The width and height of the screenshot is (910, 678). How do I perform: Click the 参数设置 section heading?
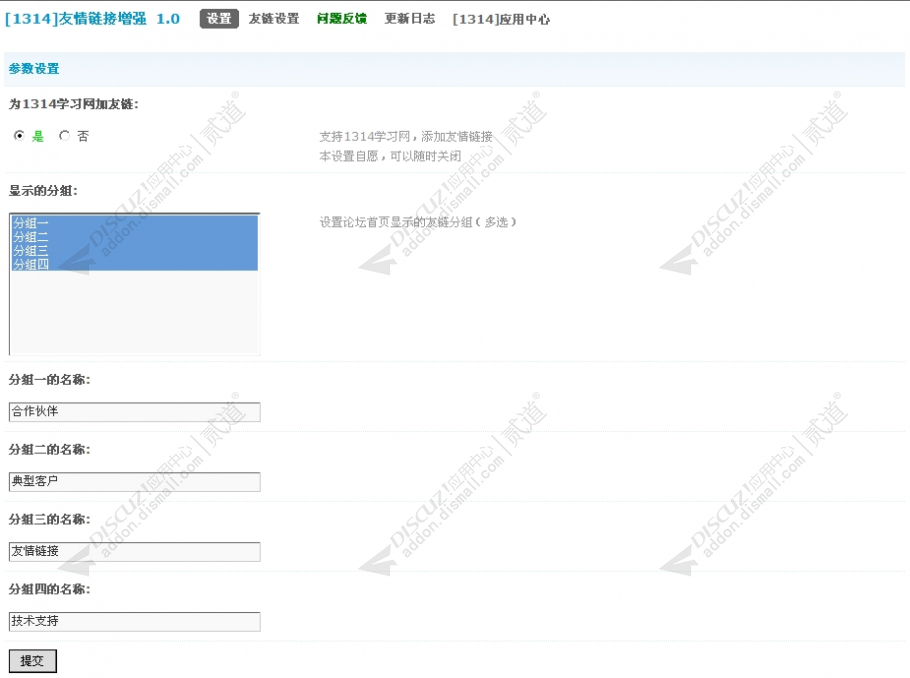coord(34,68)
